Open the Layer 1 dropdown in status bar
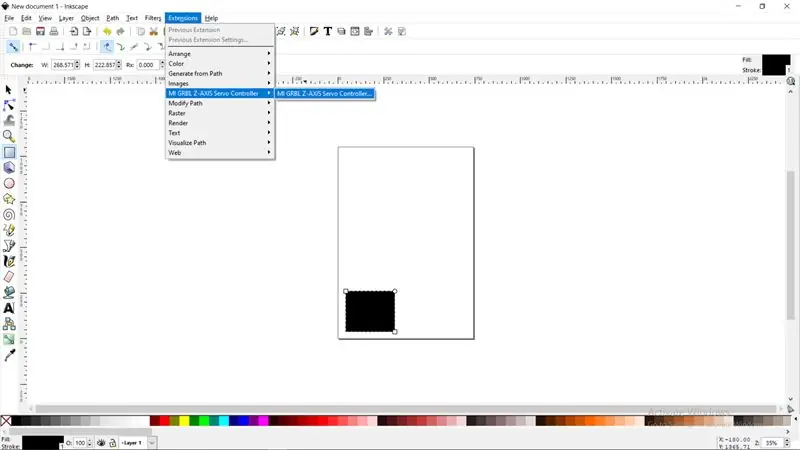The width and height of the screenshot is (800, 450). click(x=138, y=443)
